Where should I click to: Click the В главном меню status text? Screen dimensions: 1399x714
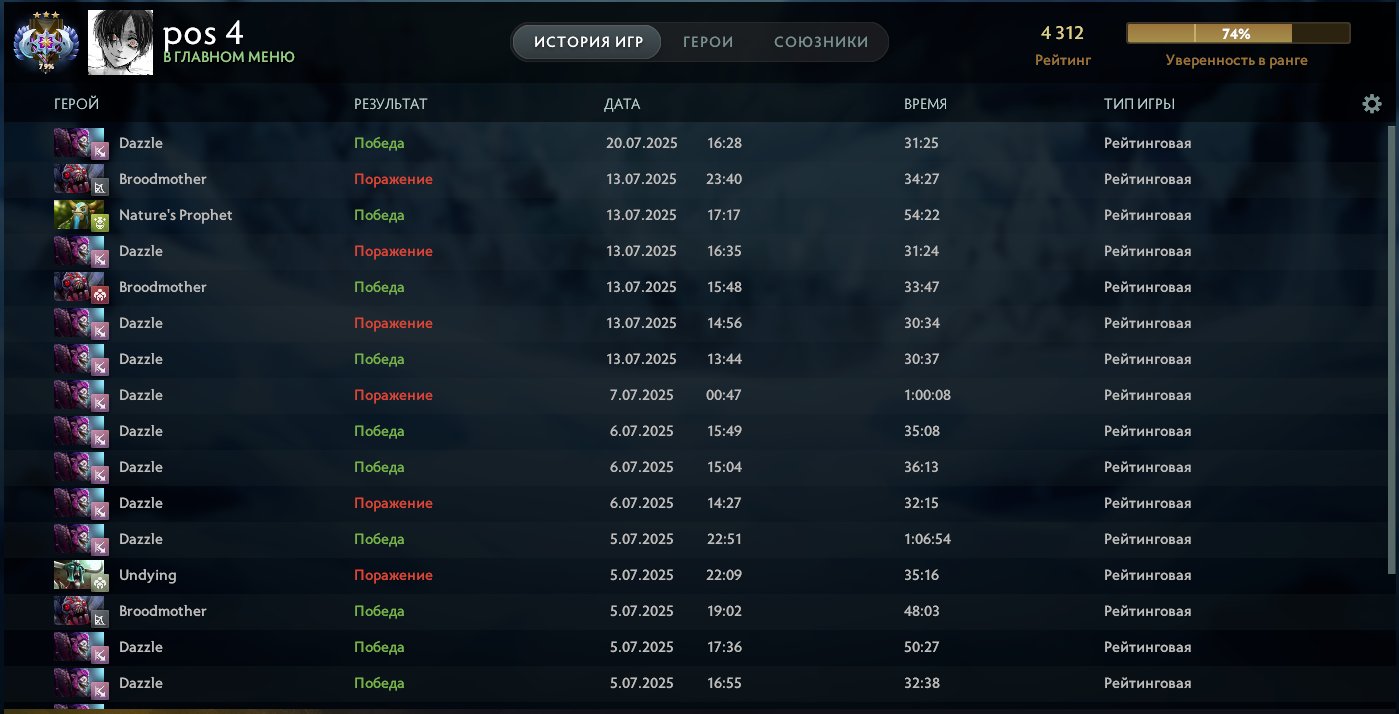coord(229,57)
